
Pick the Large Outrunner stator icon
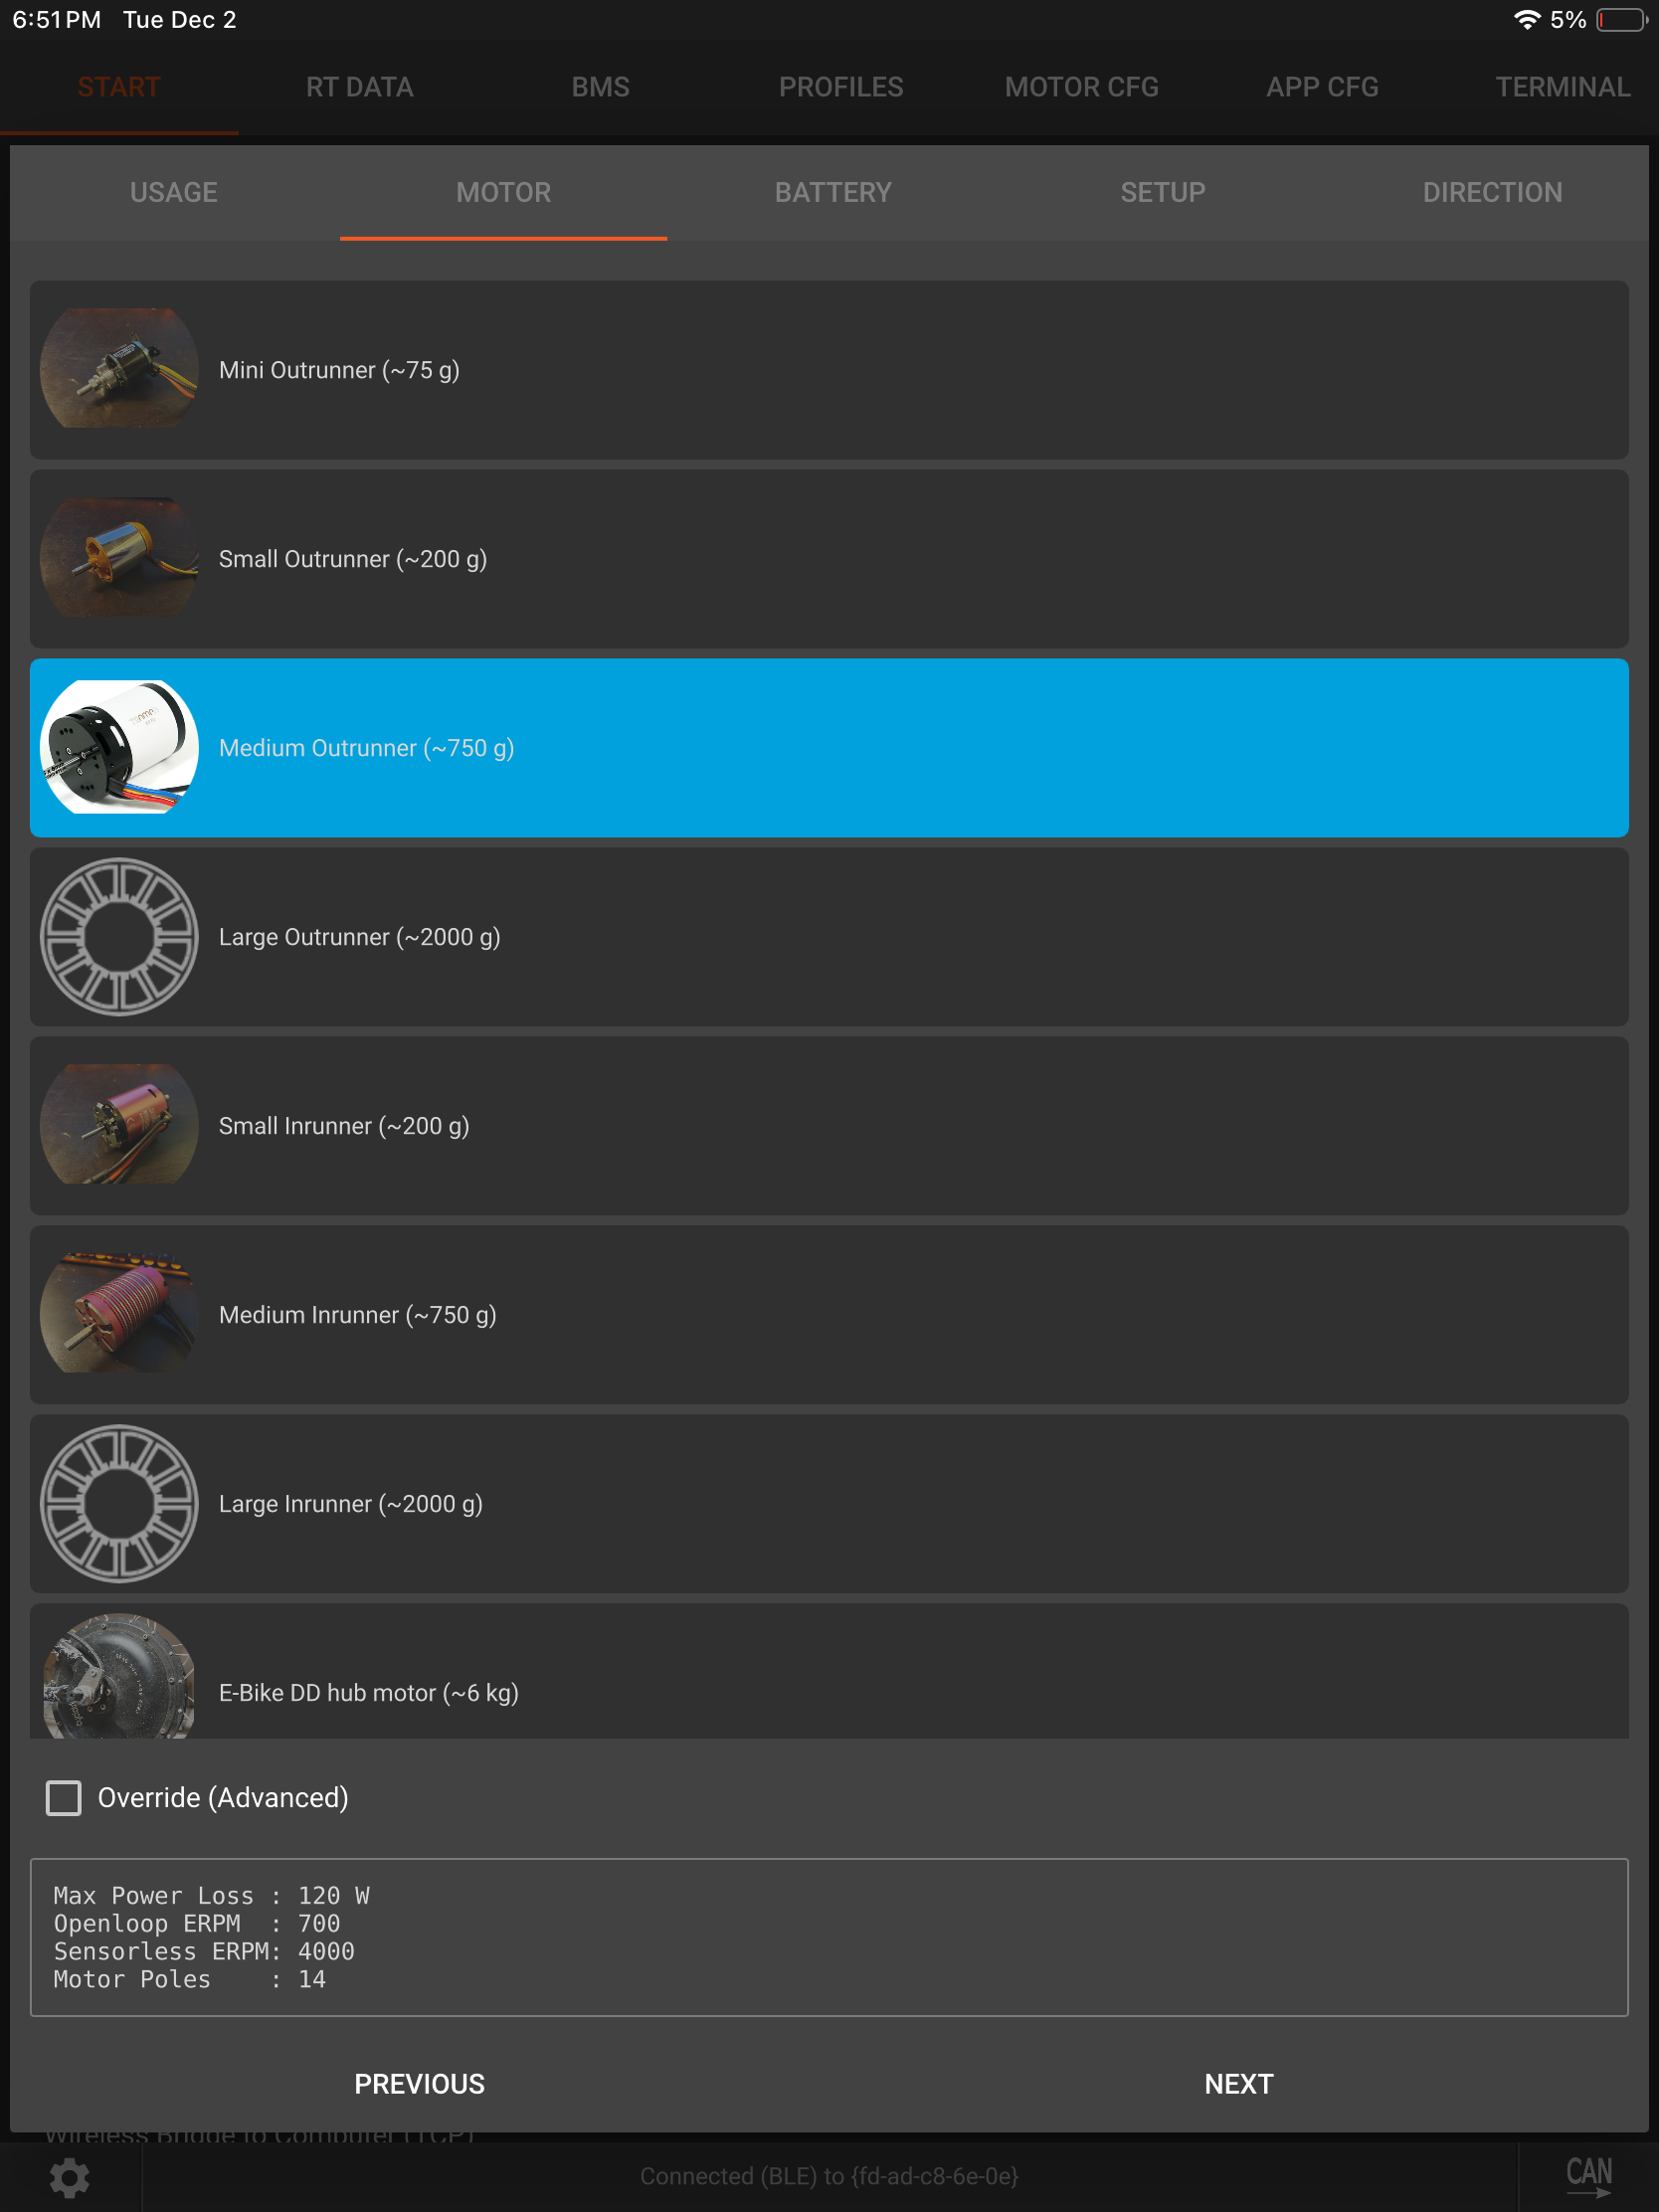119,937
